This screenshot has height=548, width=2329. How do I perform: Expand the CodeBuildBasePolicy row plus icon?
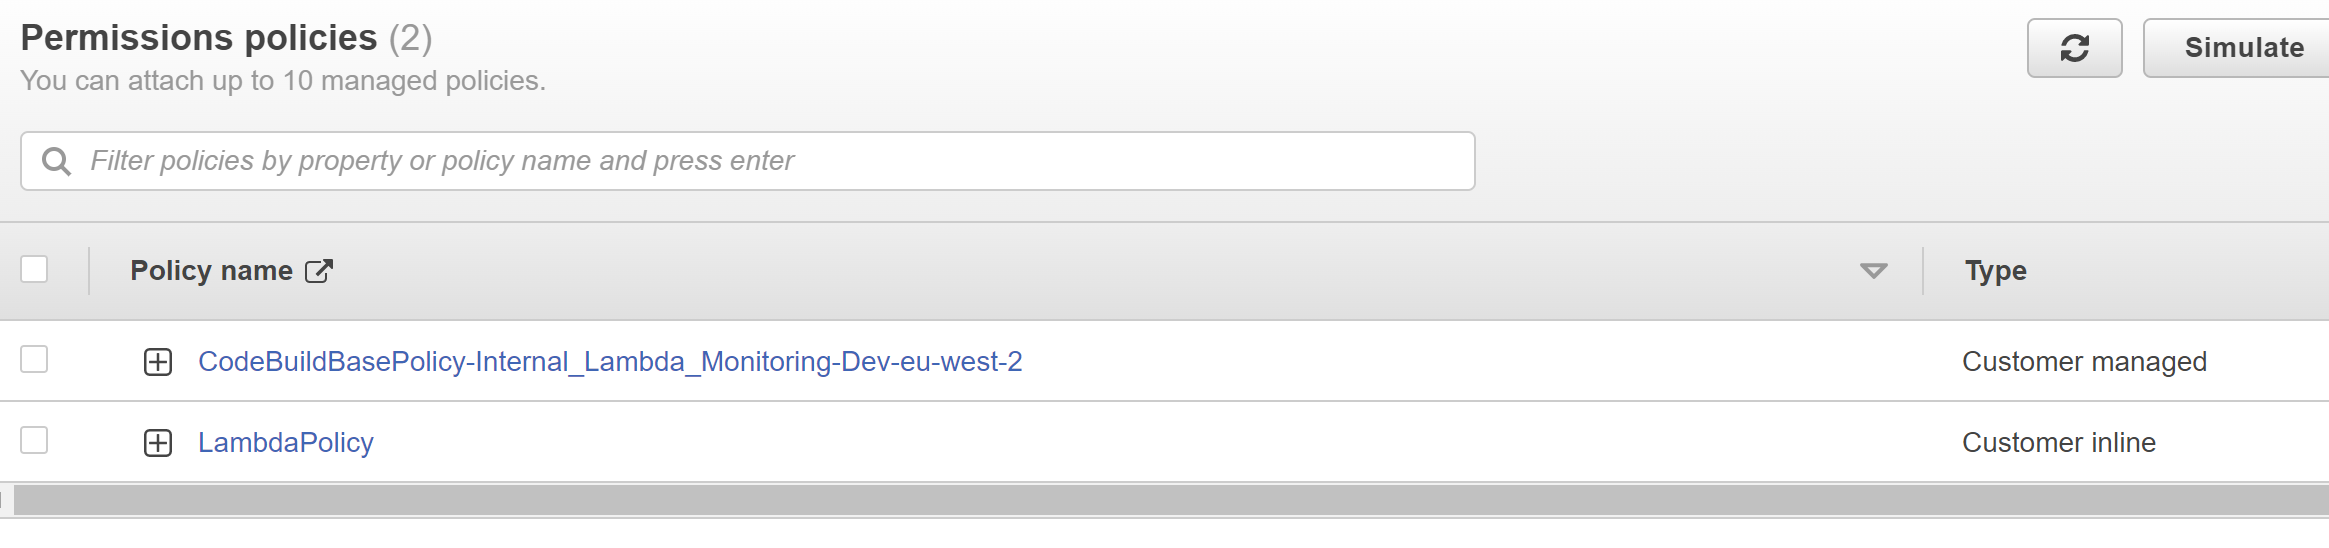158,362
